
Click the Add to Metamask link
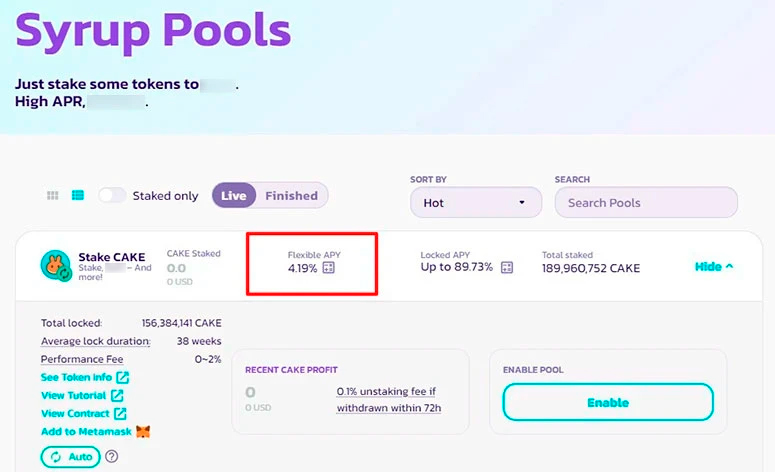tap(86, 432)
